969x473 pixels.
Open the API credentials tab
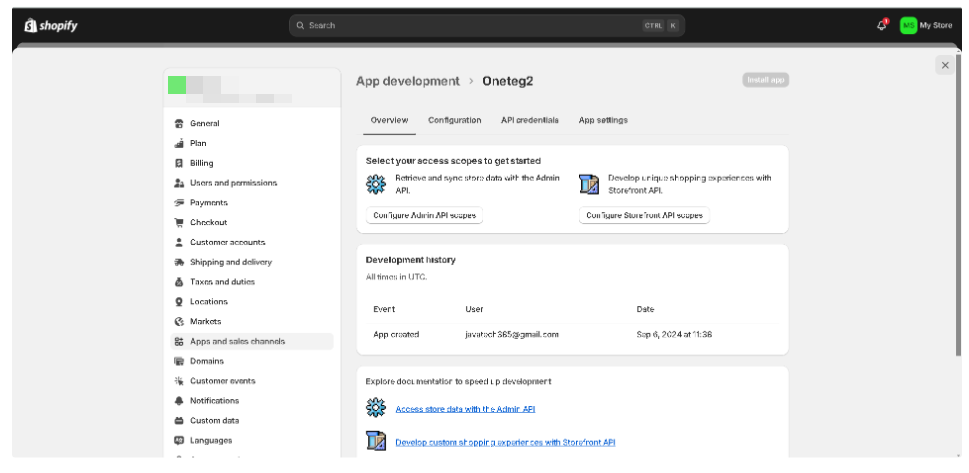point(529,120)
